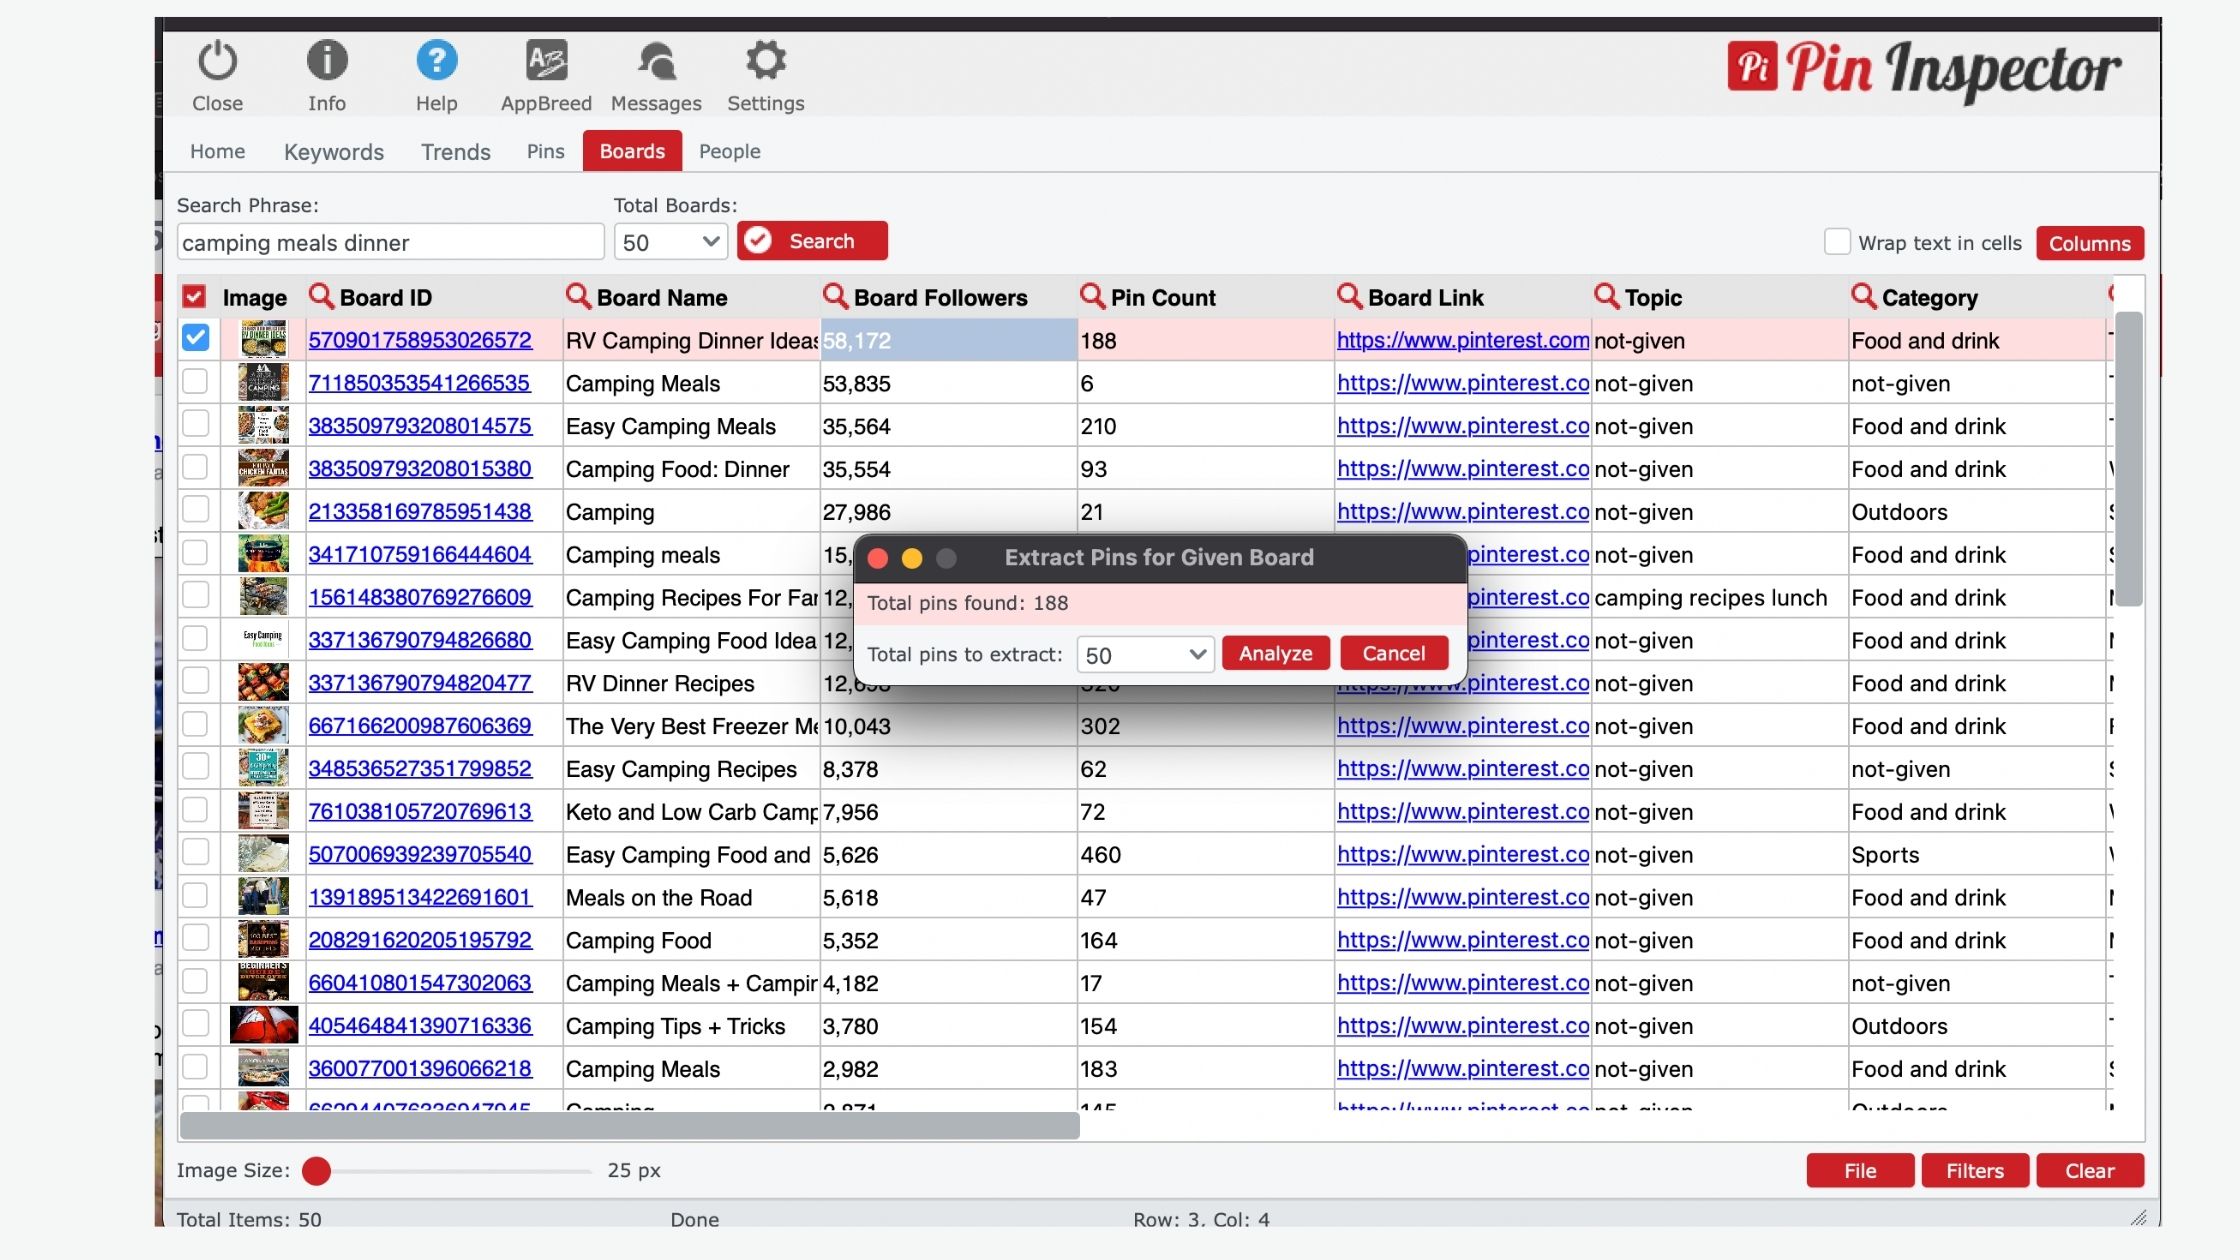Check the Camping 27,986 followers row checkbox

pyautogui.click(x=195, y=510)
